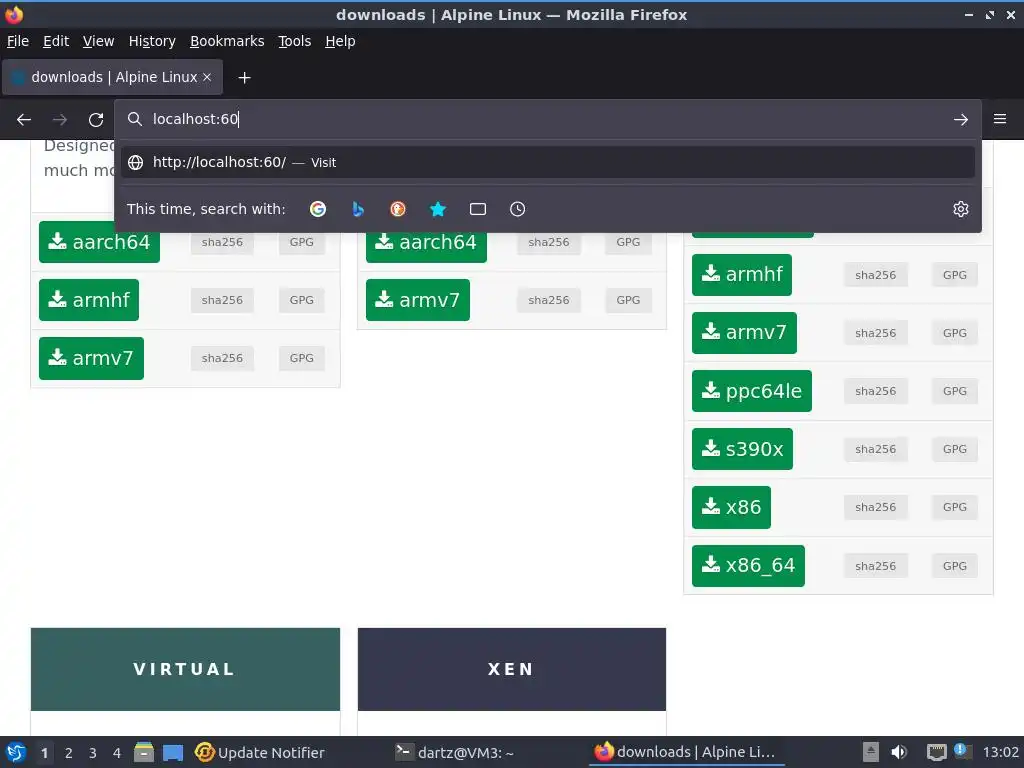Click the go arrow in address bar
The height and width of the screenshot is (768, 1024).
(x=961, y=120)
